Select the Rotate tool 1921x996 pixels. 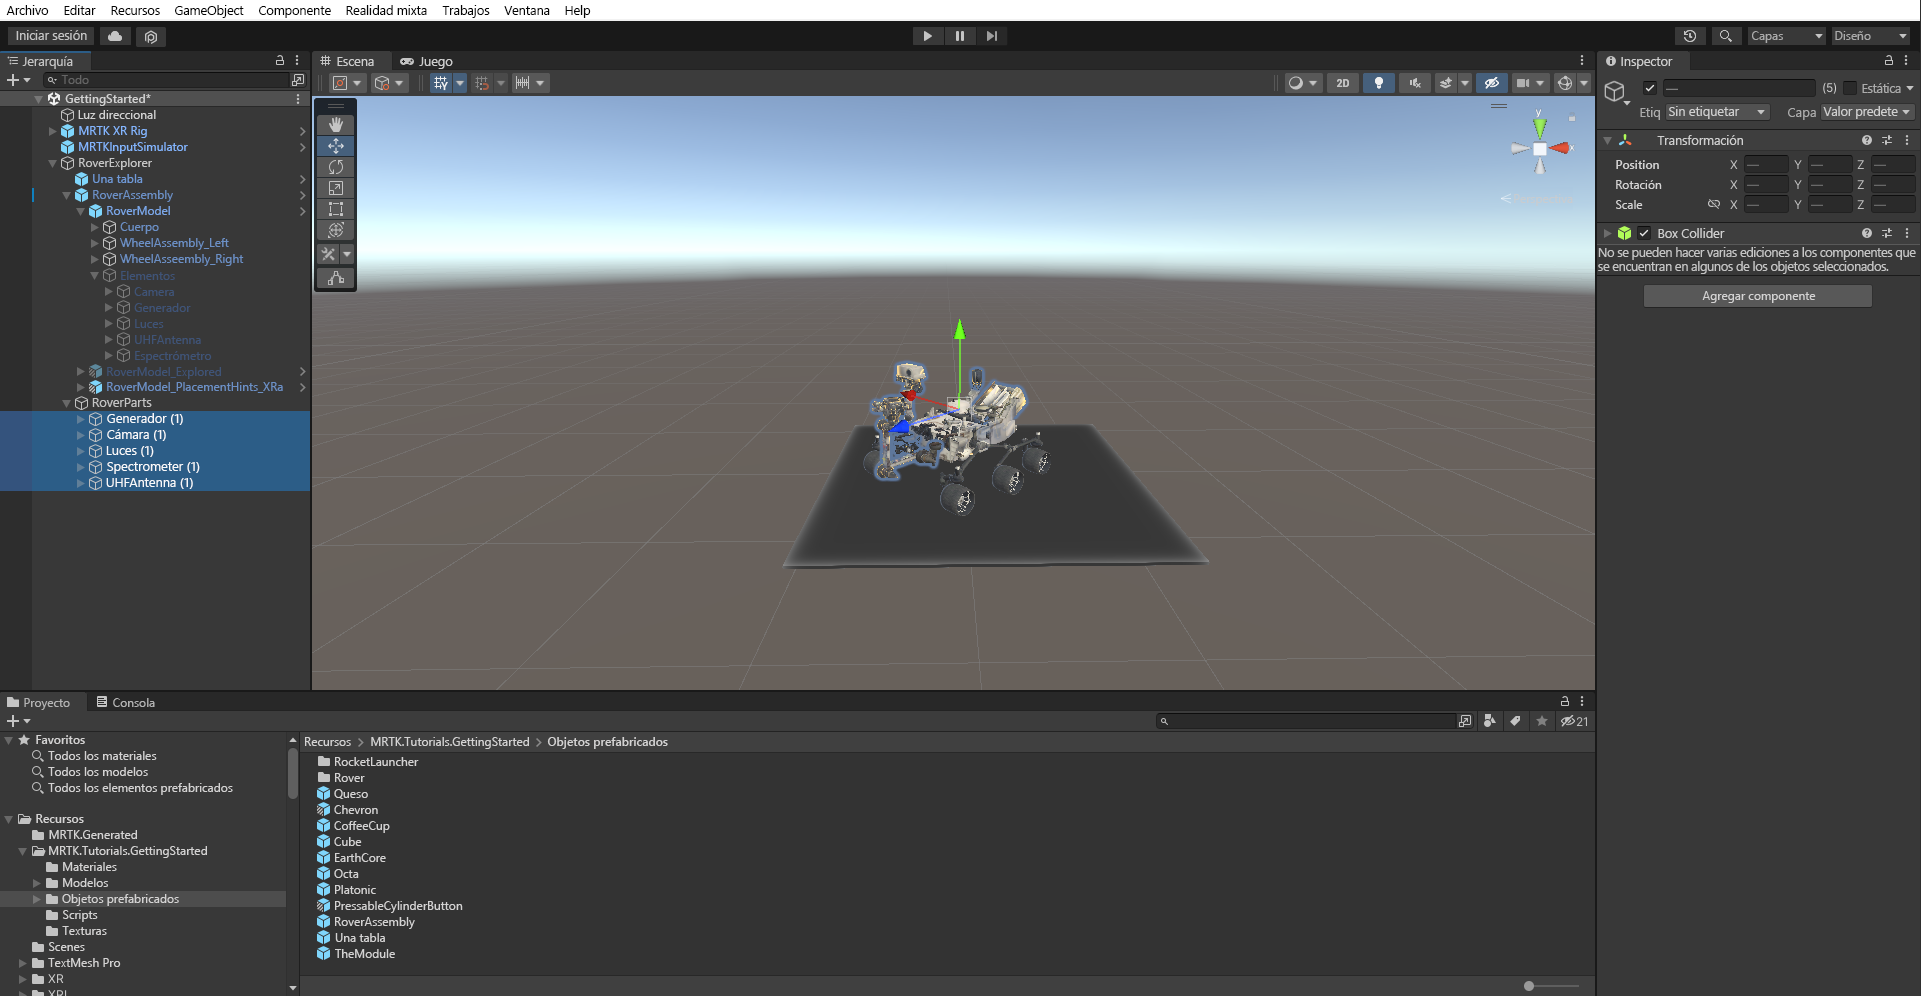pos(336,167)
